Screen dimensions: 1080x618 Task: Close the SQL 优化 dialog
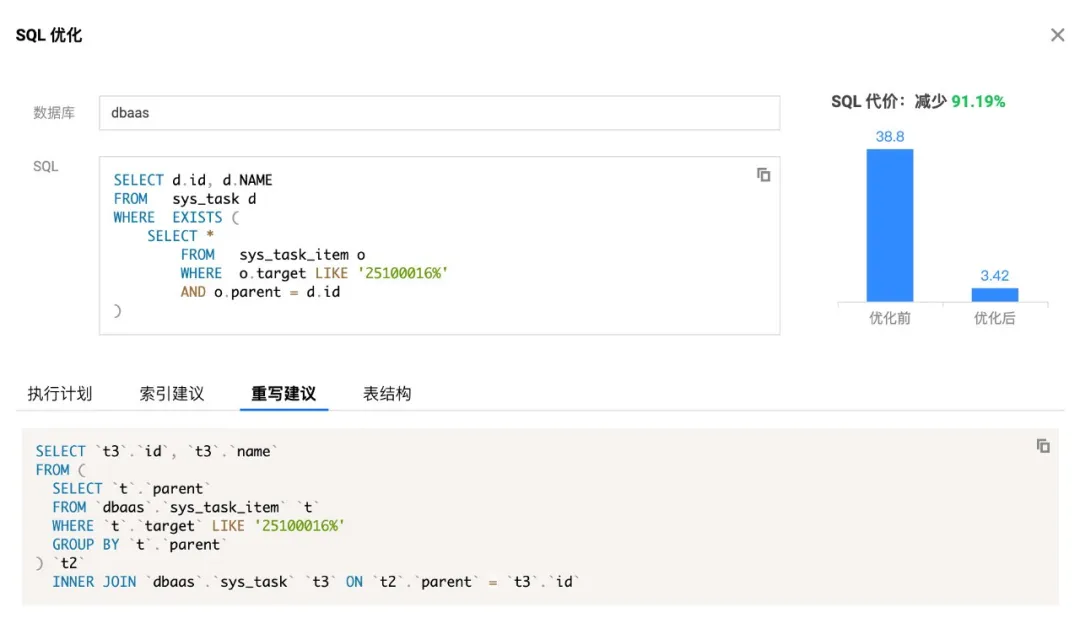pos(1057,35)
